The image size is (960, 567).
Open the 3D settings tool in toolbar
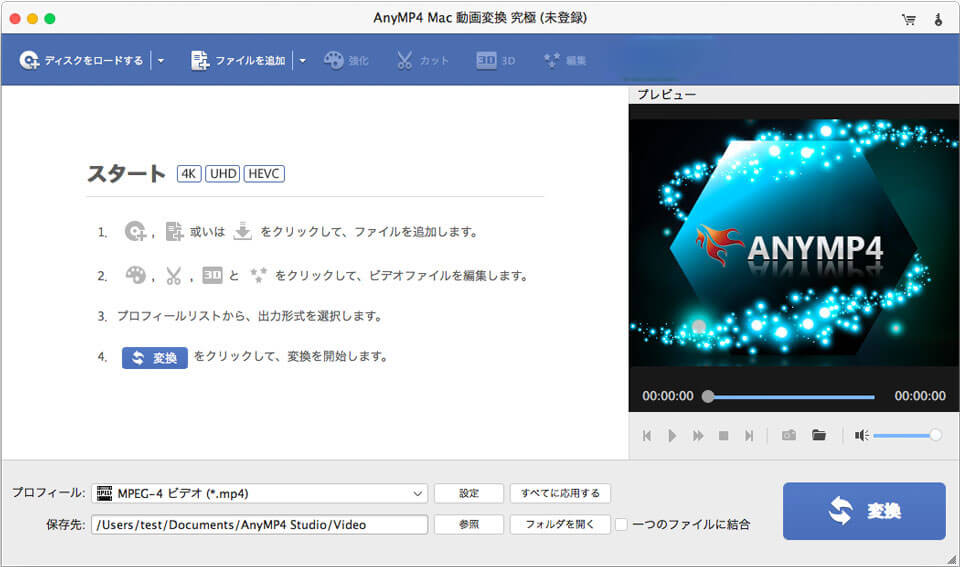point(496,60)
